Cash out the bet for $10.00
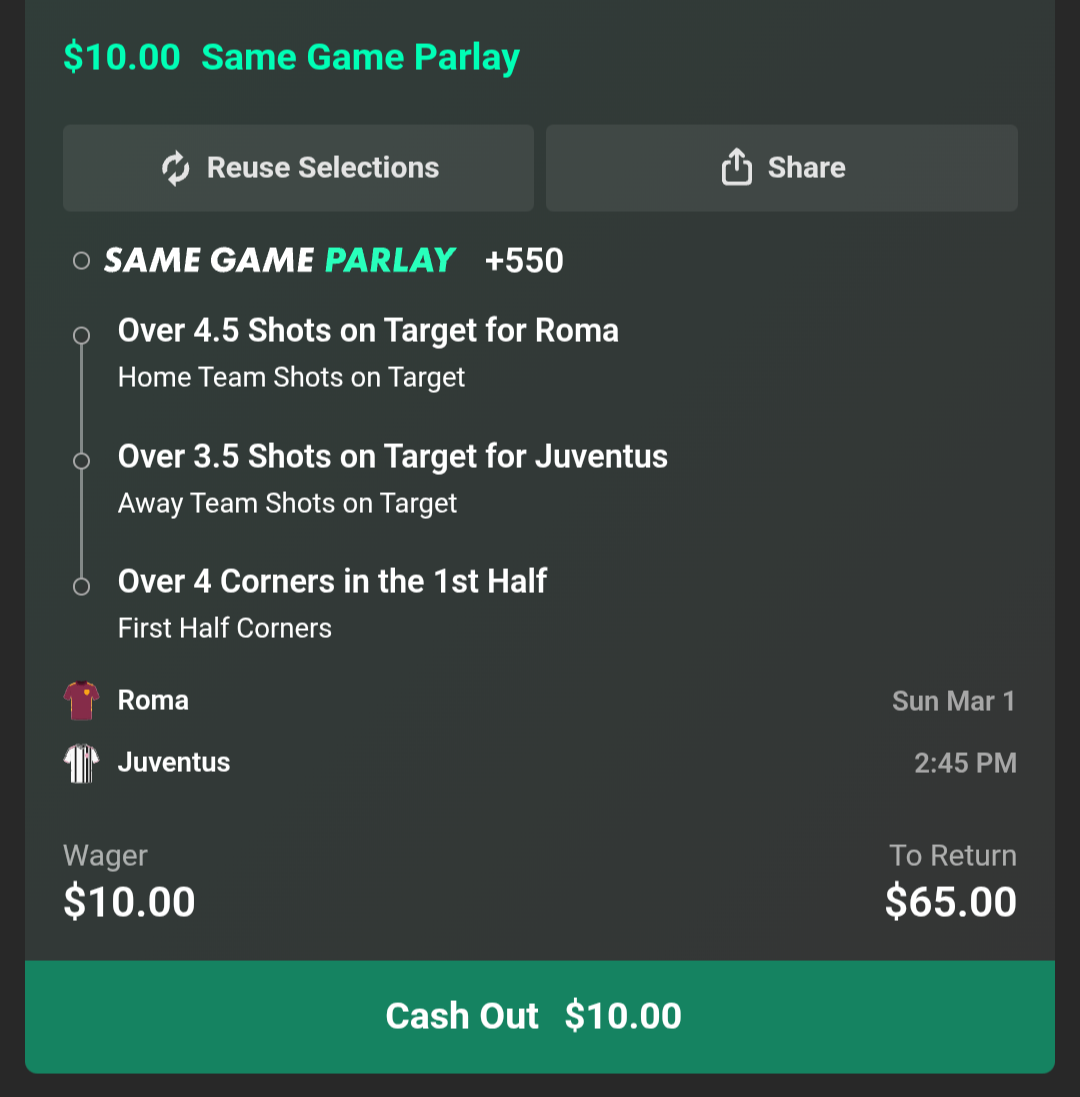This screenshot has width=1080, height=1097. 540,1016
